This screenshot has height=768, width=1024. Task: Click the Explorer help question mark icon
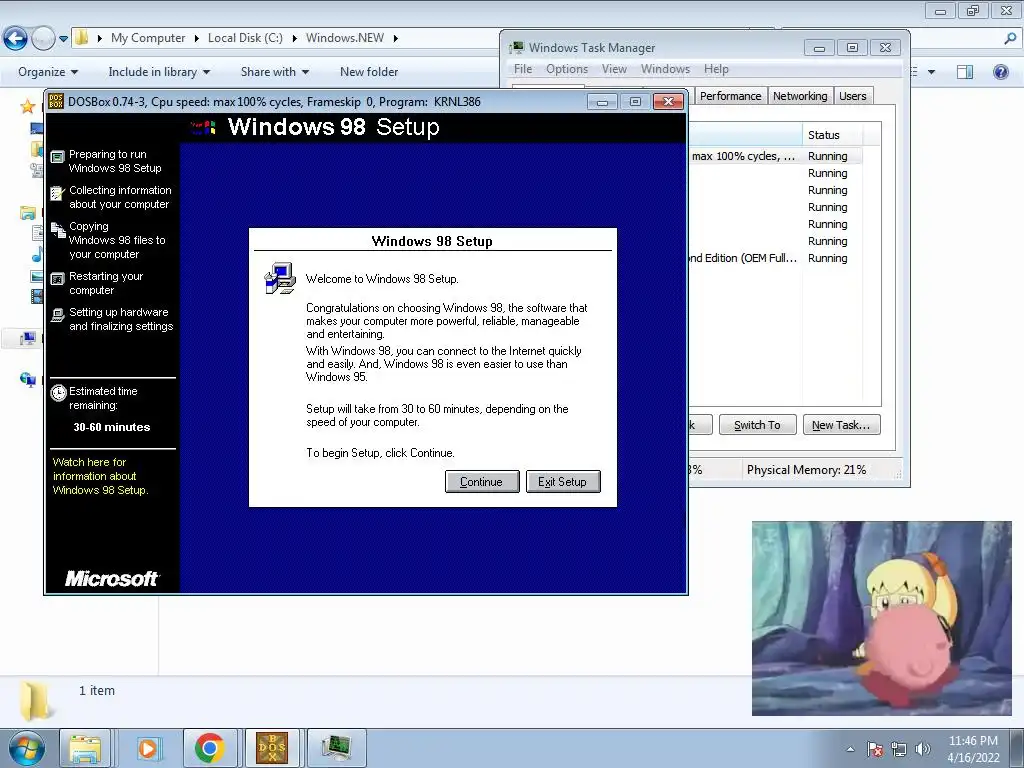1000,72
